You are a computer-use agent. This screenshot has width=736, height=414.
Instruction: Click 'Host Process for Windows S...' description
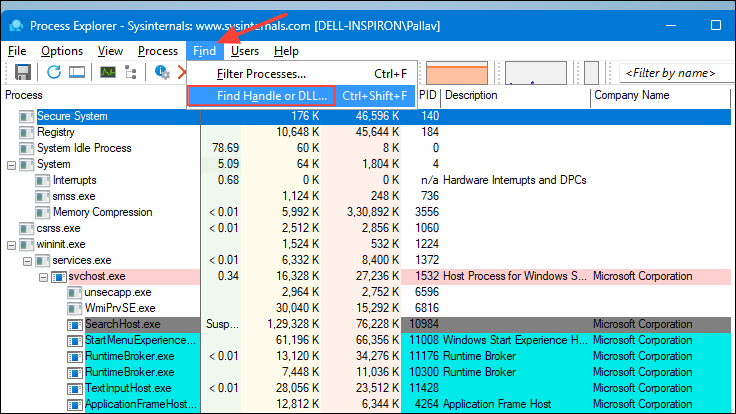click(514, 276)
